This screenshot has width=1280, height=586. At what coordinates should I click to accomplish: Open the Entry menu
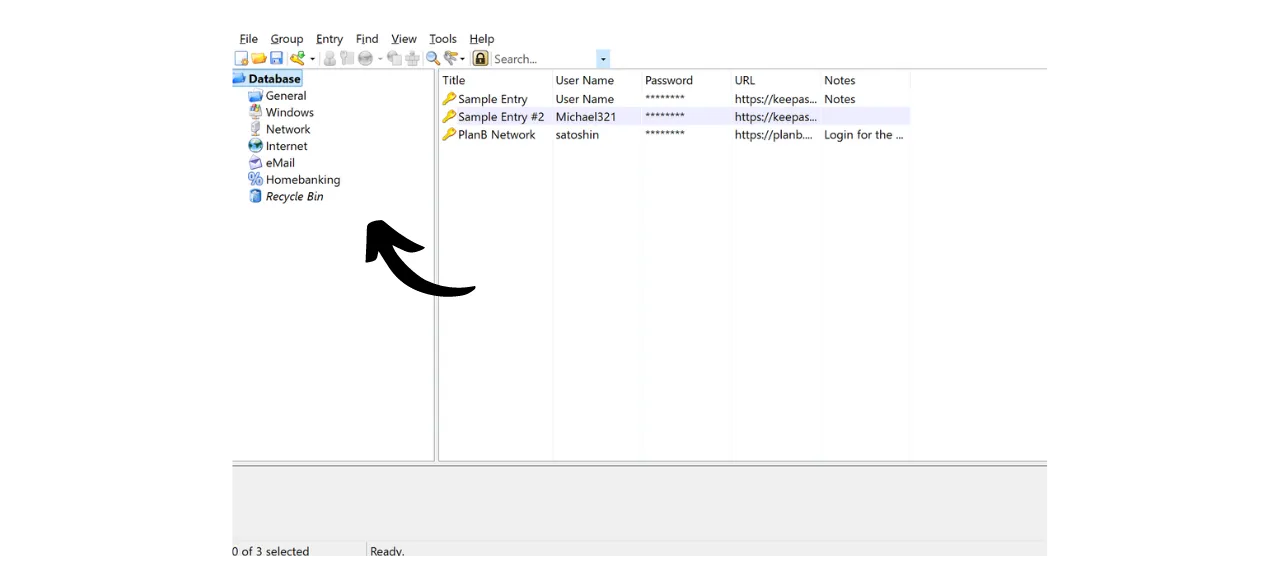coord(329,38)
